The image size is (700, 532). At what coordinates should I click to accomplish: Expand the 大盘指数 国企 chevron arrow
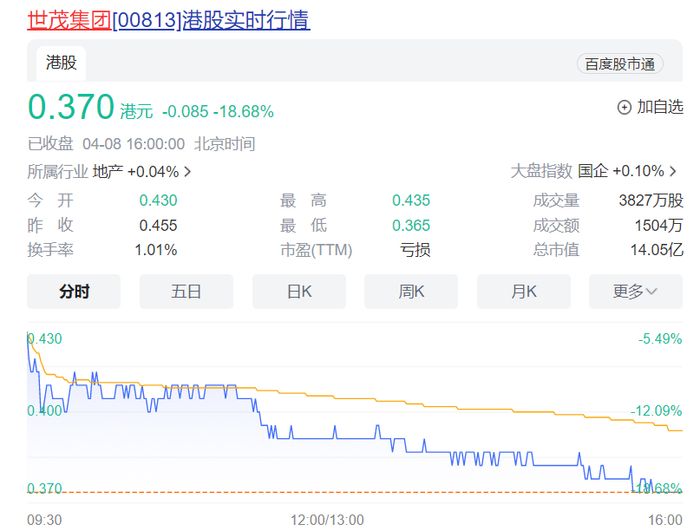[x=673, y=171]
